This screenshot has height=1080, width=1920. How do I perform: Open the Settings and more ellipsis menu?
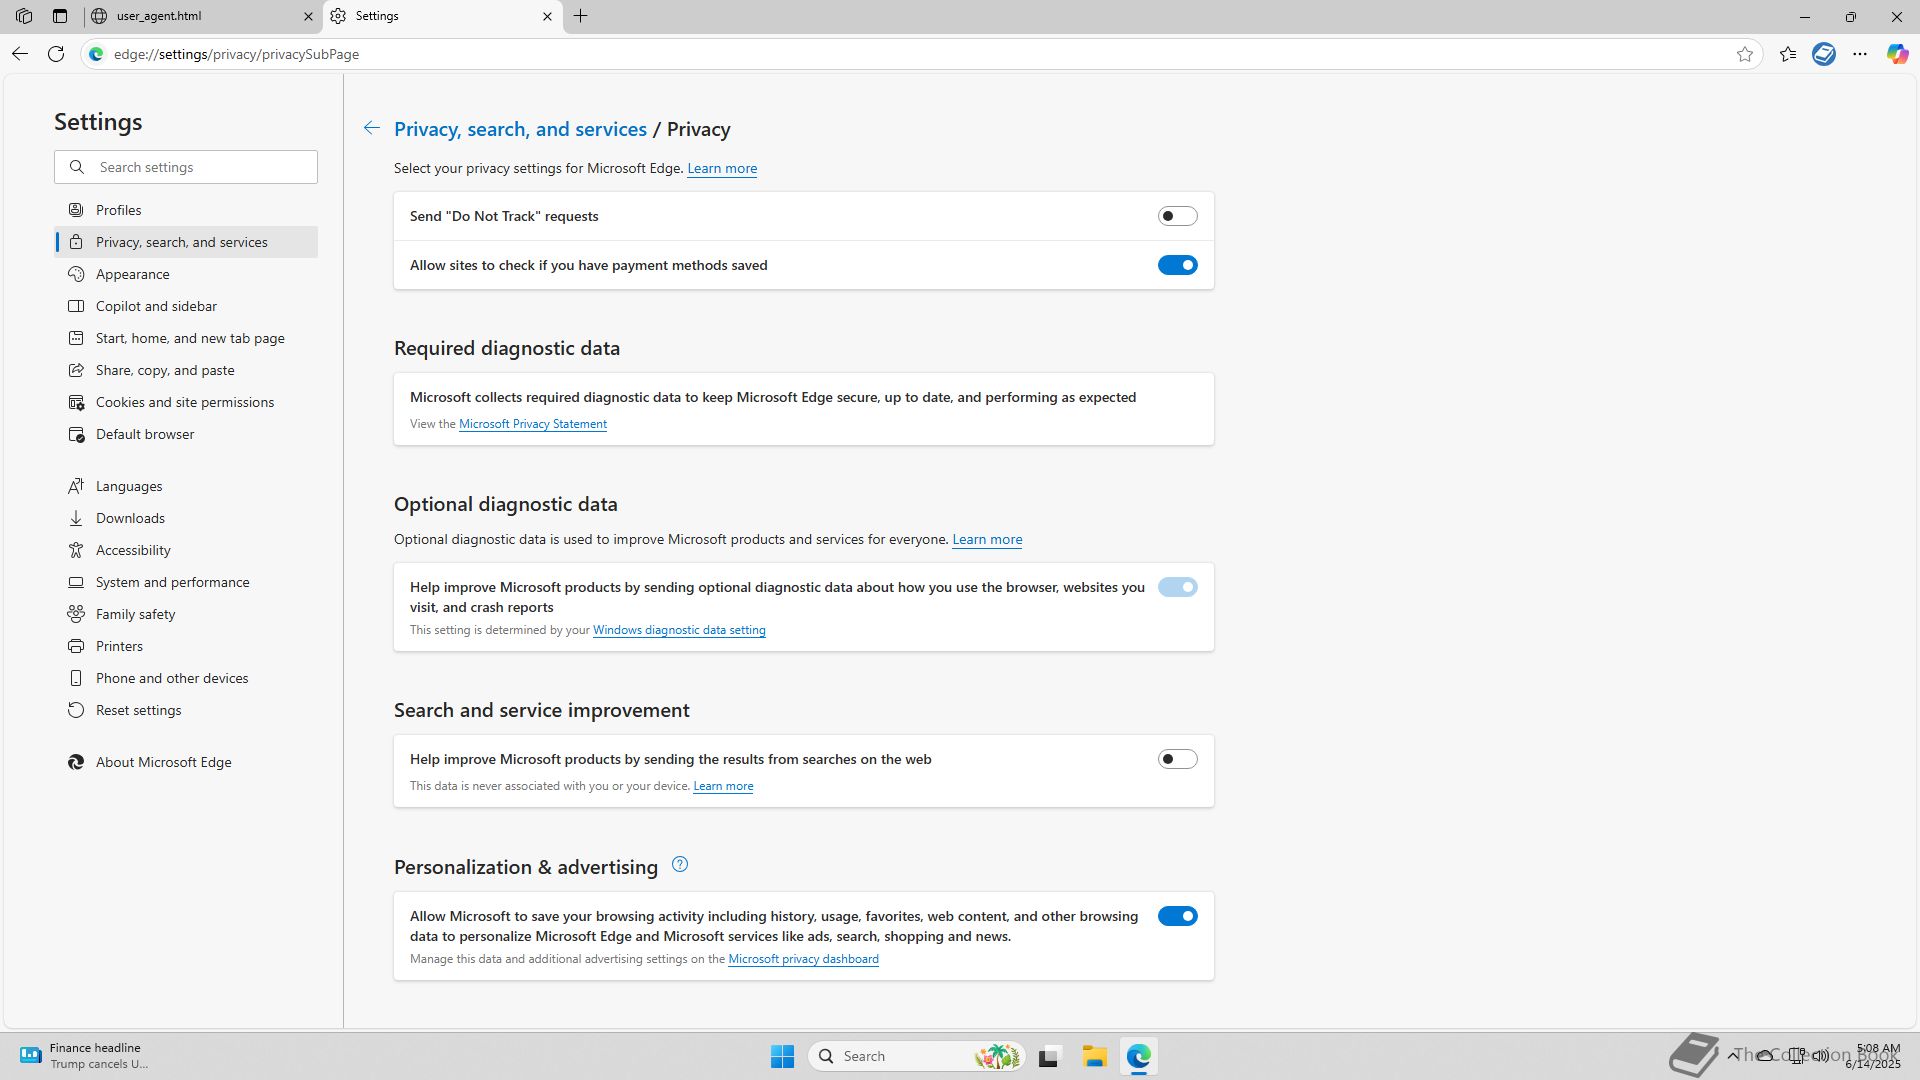1860,54
